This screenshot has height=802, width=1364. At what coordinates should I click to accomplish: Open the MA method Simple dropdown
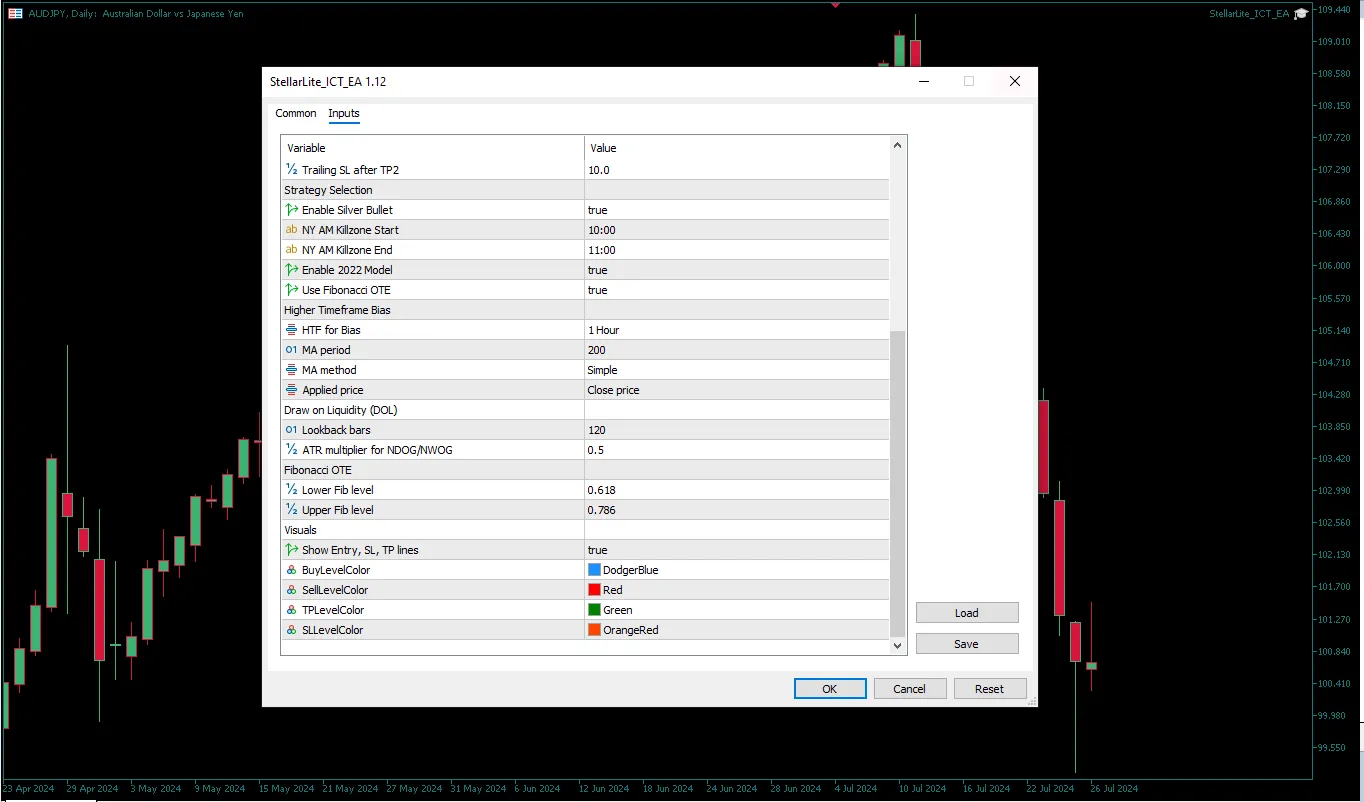click(x=736, y=370)
